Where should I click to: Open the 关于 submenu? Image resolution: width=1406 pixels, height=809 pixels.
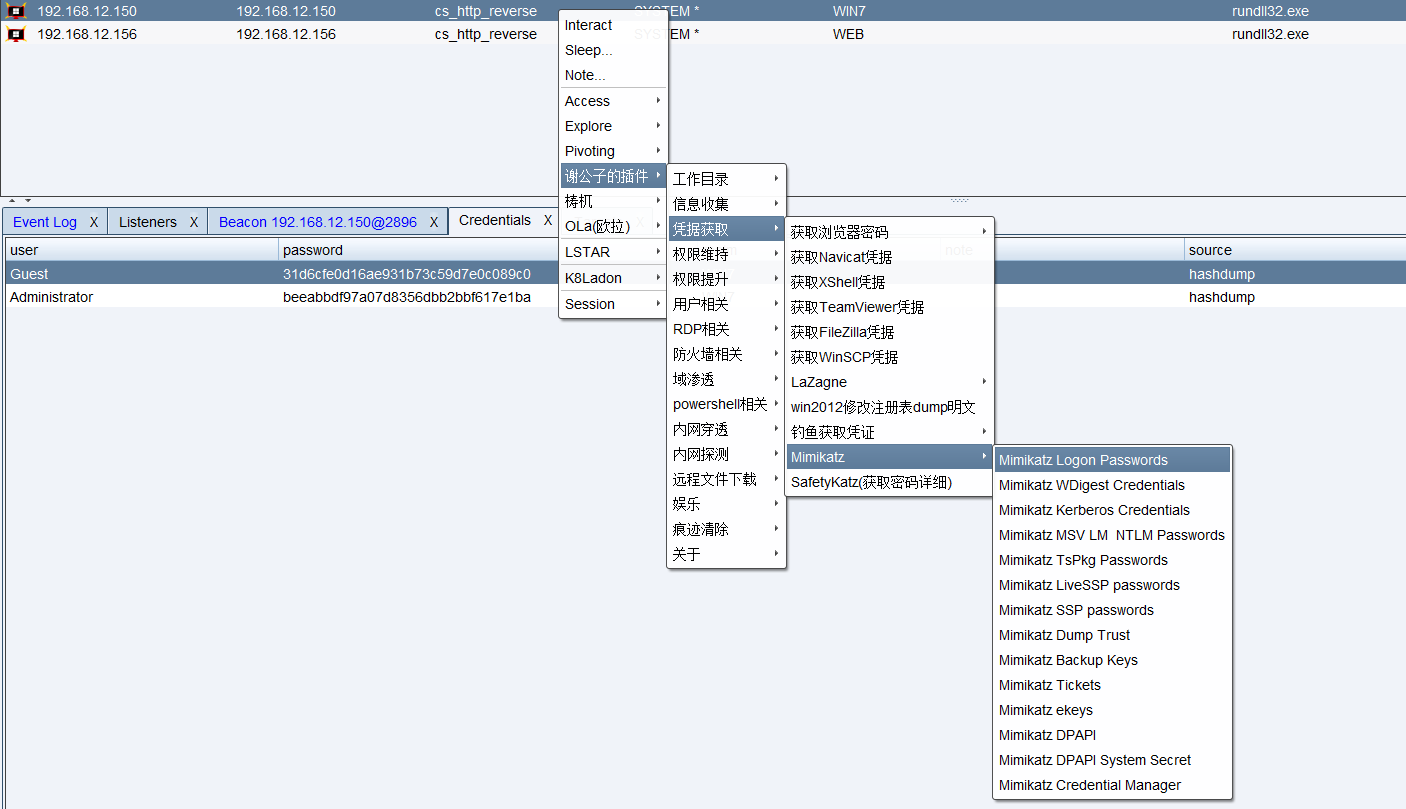[x=727, y=554]
